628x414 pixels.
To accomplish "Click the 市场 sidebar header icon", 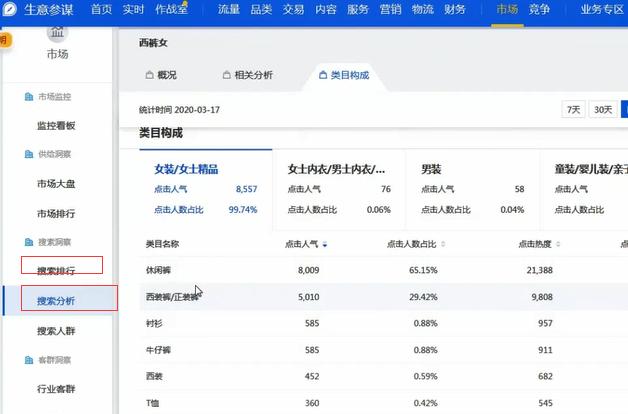I will [57, 33].
